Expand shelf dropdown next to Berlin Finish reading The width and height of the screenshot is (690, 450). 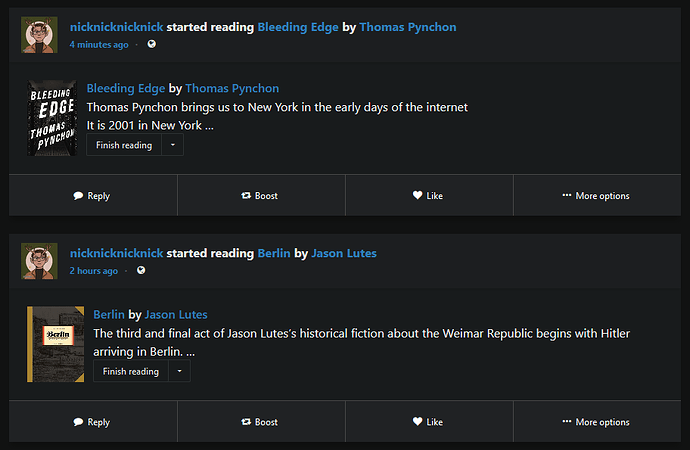pyautogui.click(x=179, y=371)
